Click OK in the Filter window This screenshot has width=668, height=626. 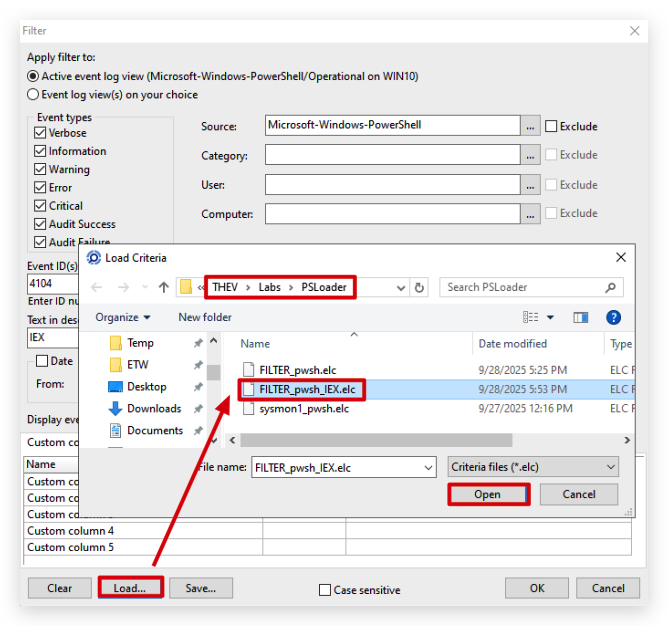point(537,588)
